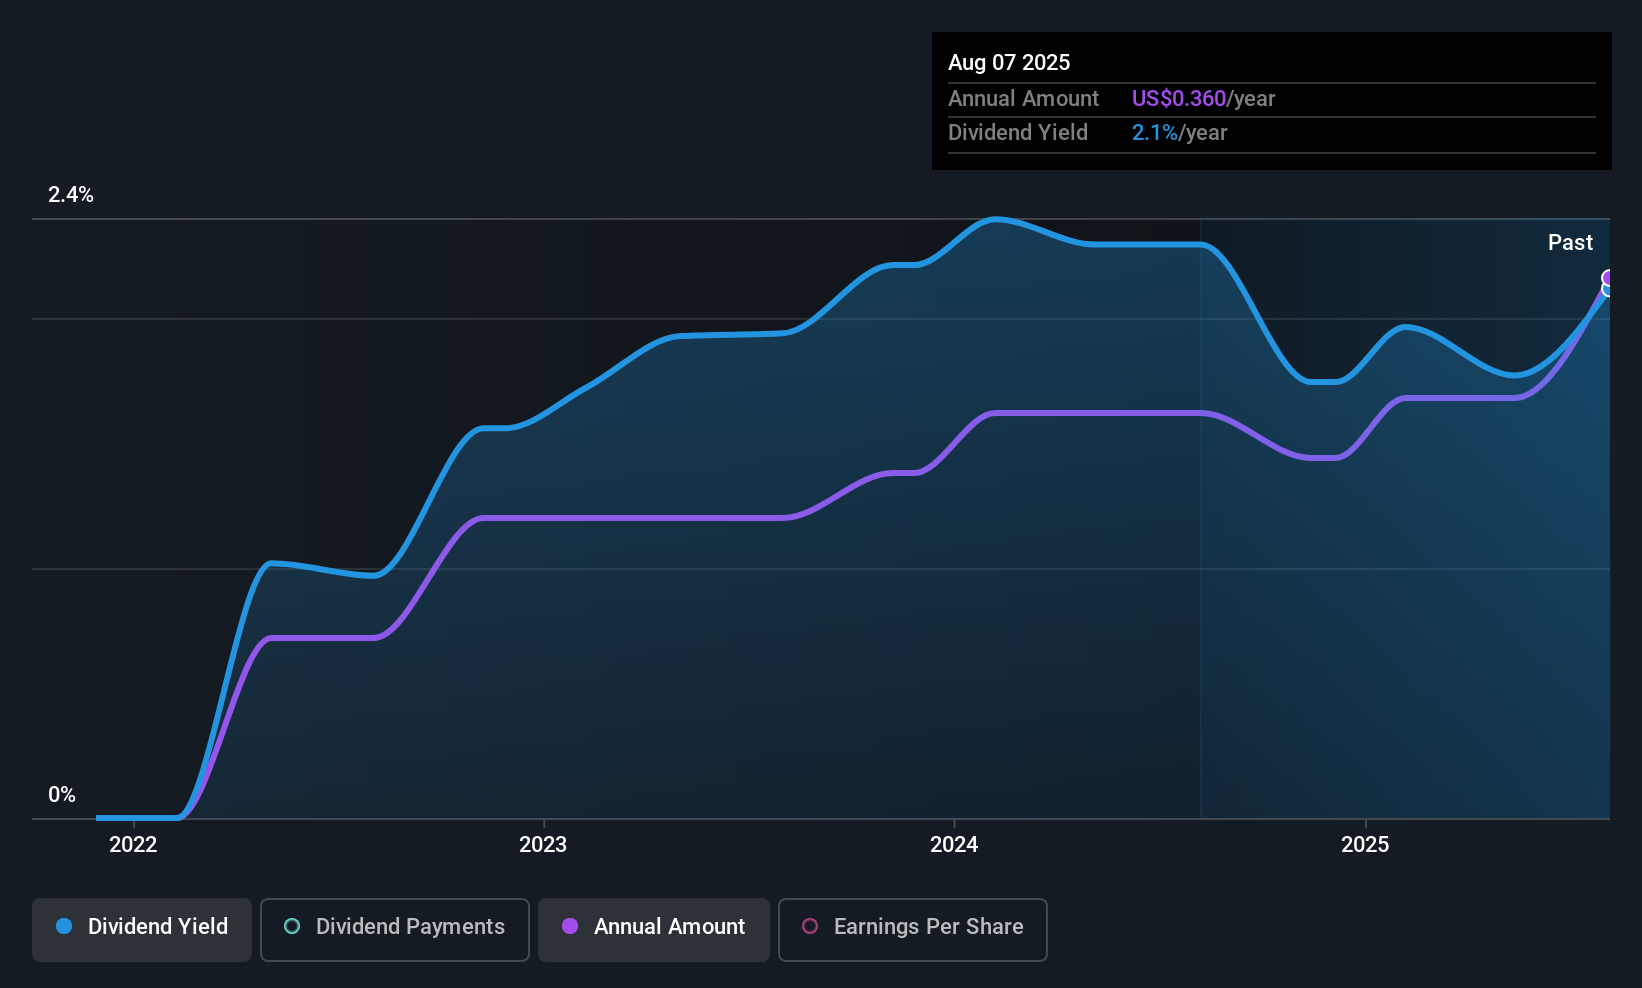The width and height of the screenshot is (1642, 988).
Task: Click the 2.4% y-axis label
Action: 71,195
